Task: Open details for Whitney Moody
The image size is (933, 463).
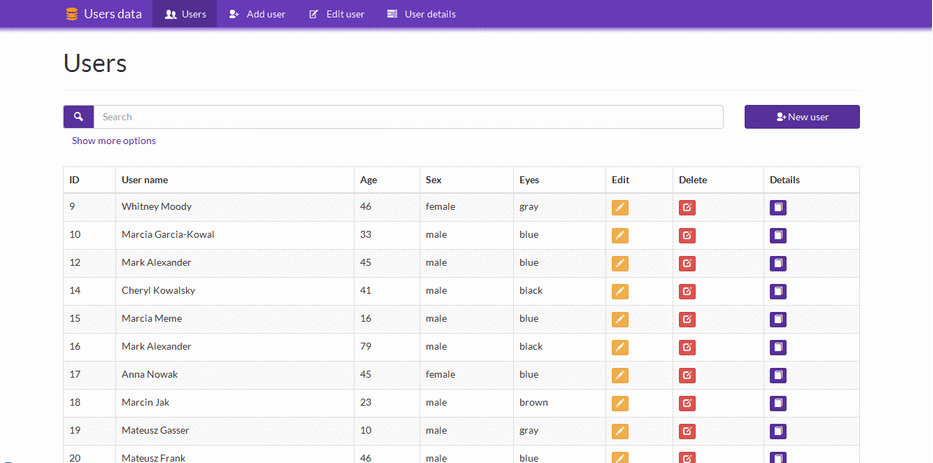Action: [x=778, y=208]
